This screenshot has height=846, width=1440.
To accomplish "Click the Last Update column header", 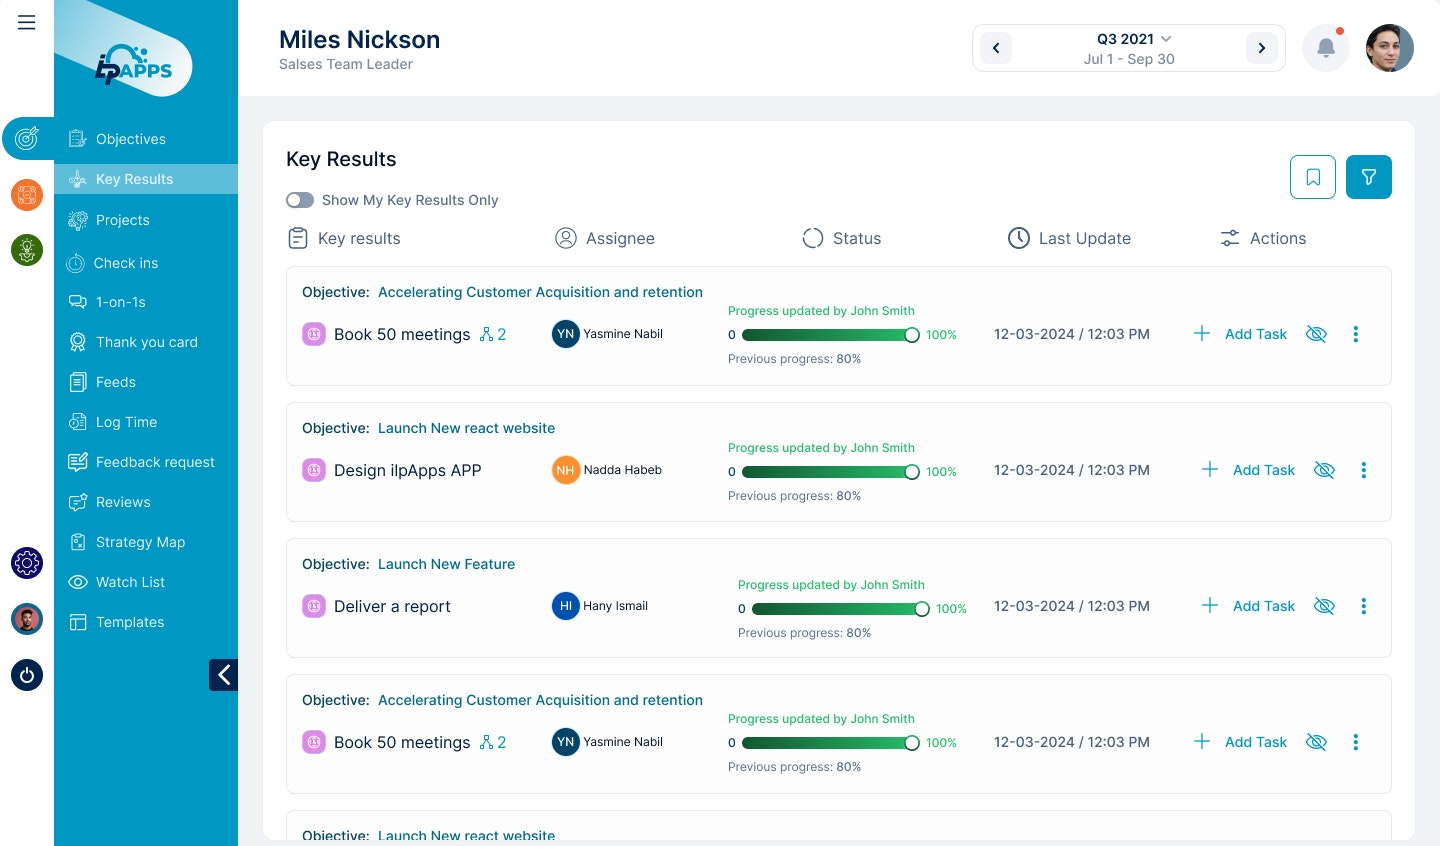I will click(1069, 238).
